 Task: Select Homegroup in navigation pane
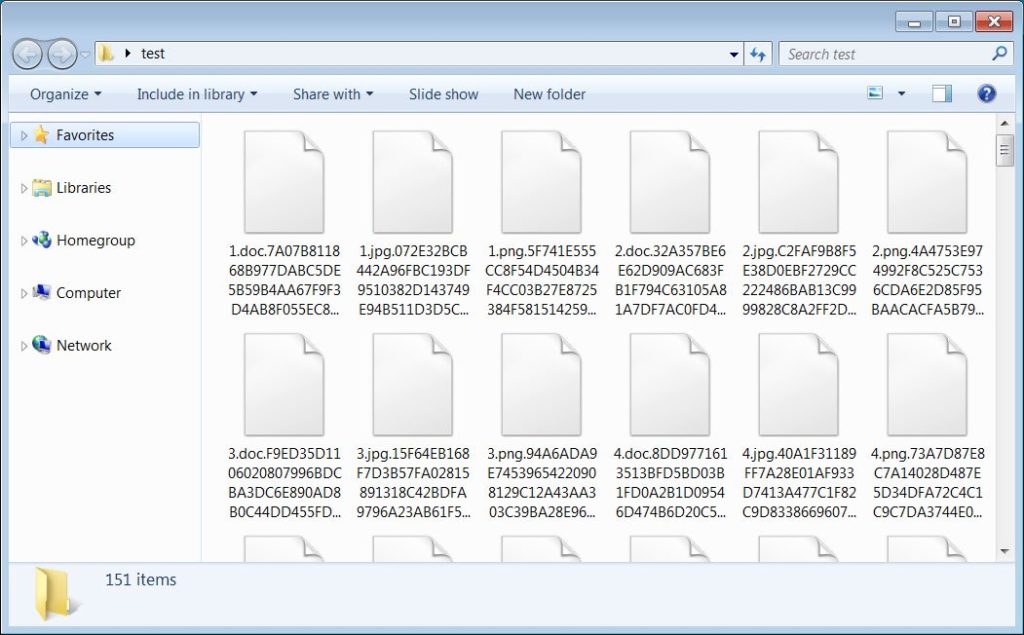95,240
